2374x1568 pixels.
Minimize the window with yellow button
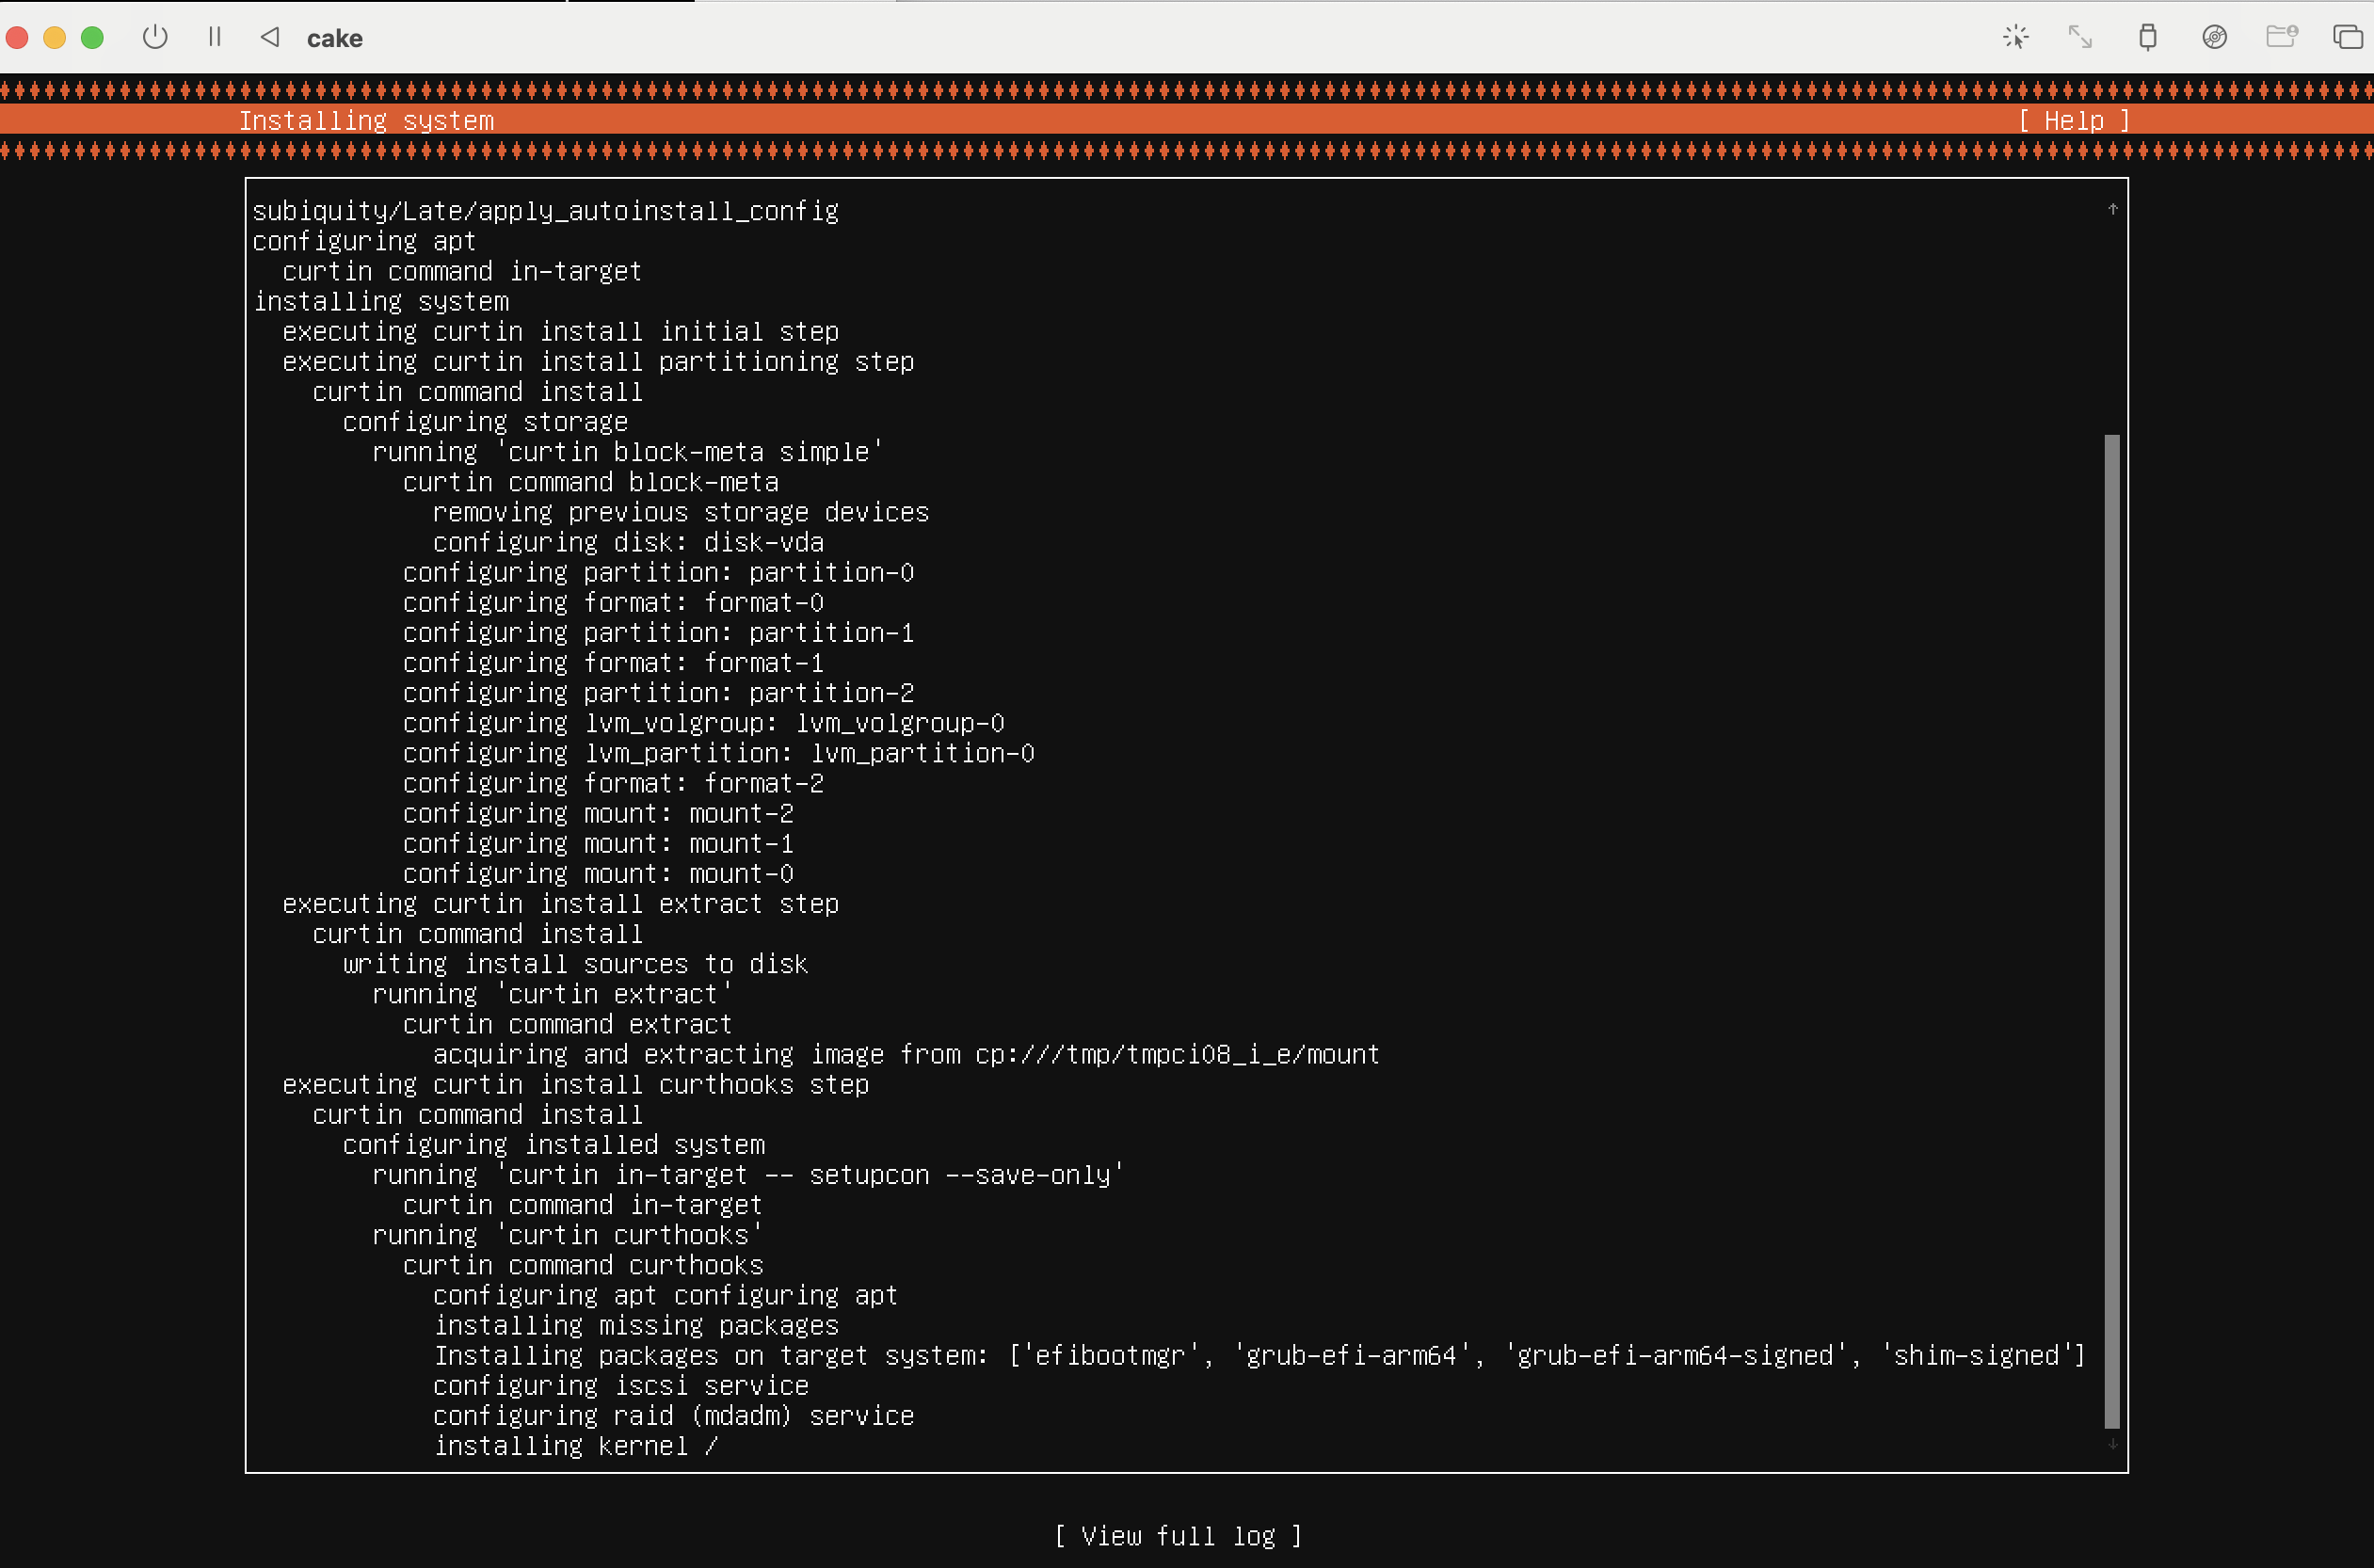[55, 38]
